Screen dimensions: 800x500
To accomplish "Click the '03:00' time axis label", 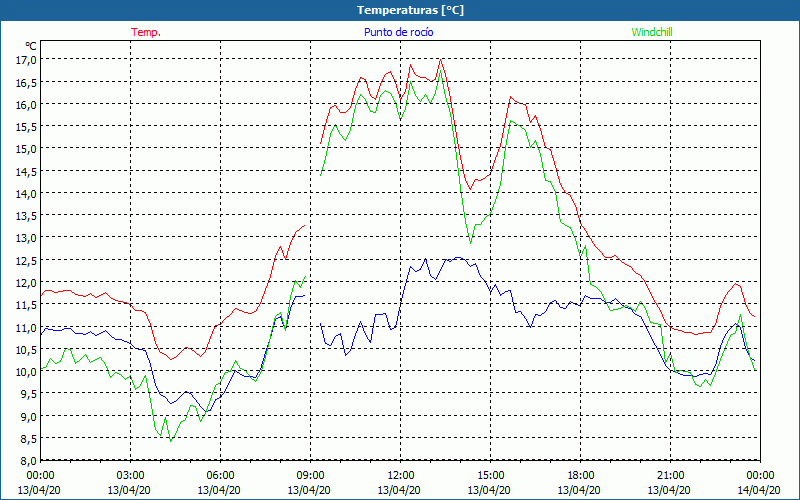I will point(131,476).
